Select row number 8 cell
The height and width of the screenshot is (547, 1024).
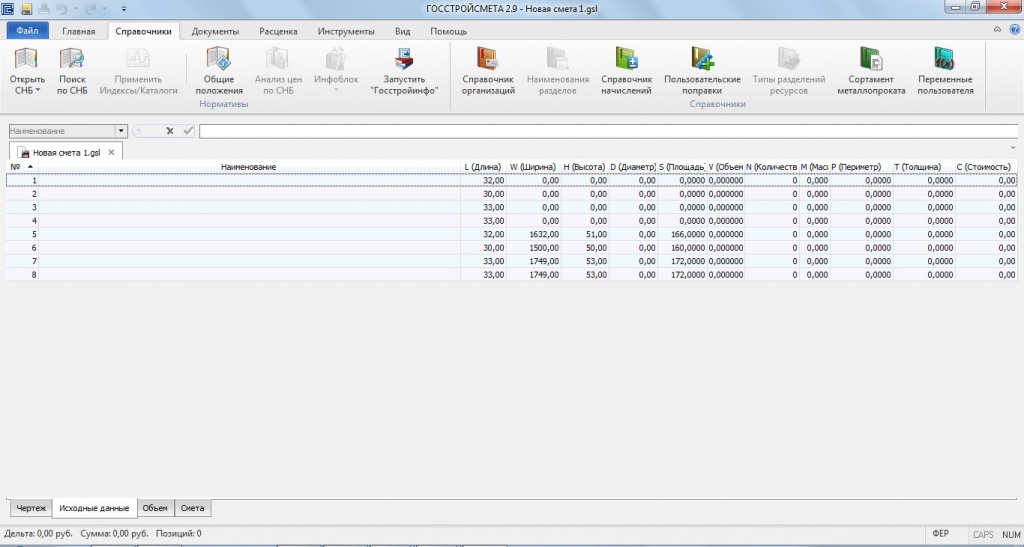pyautogui.click(x=22, y=275)
